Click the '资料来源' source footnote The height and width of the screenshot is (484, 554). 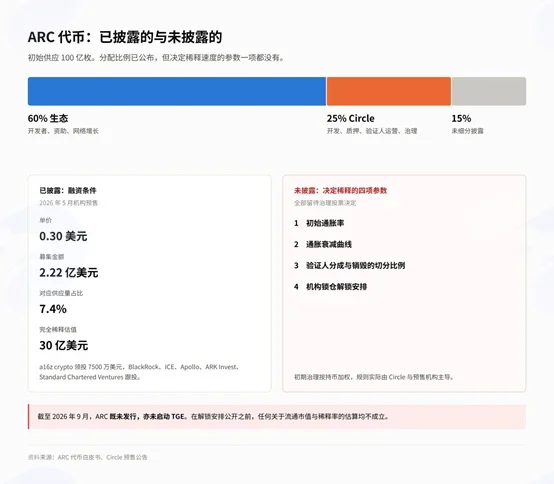click(88, 457)
